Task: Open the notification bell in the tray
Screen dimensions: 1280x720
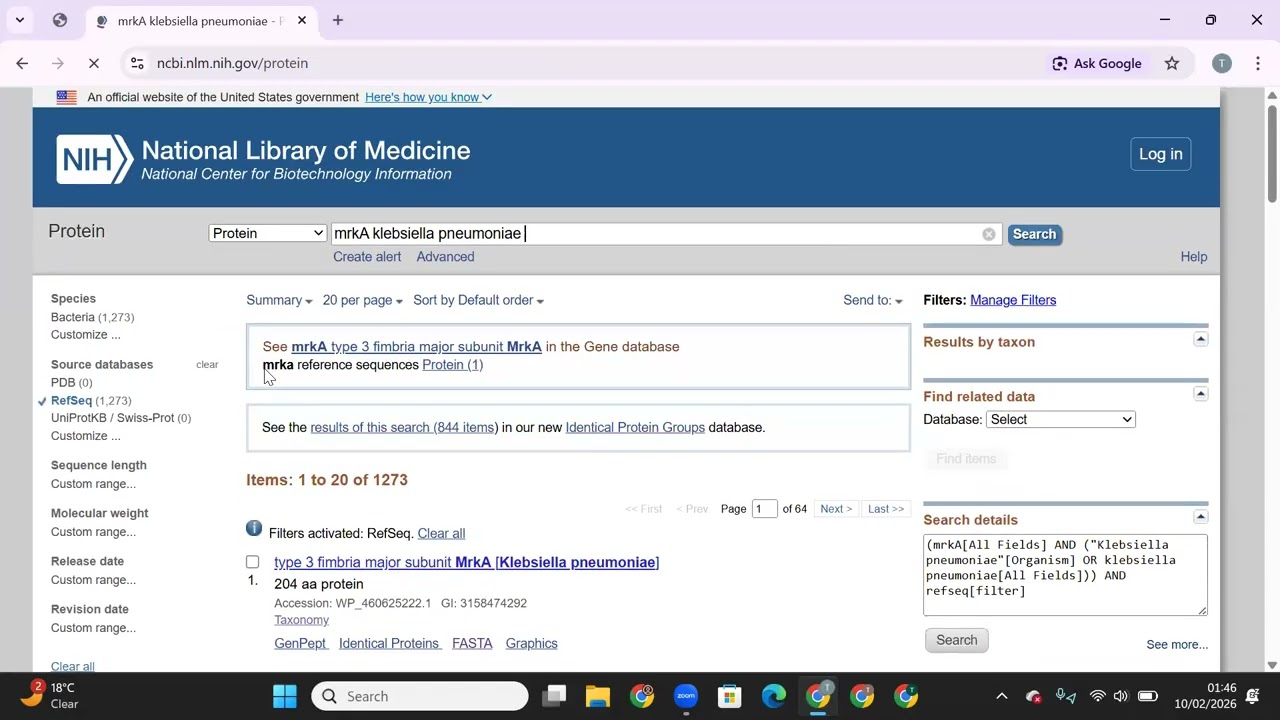Action: click(1253, 696)
